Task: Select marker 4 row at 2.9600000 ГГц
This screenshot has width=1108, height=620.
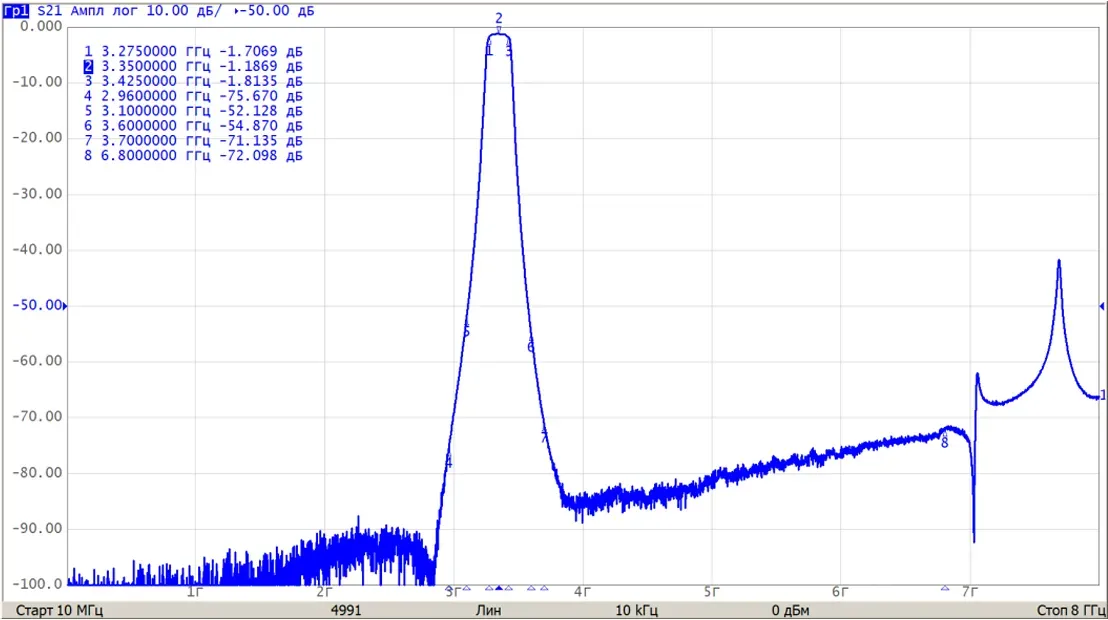Action: click(193, 96)
